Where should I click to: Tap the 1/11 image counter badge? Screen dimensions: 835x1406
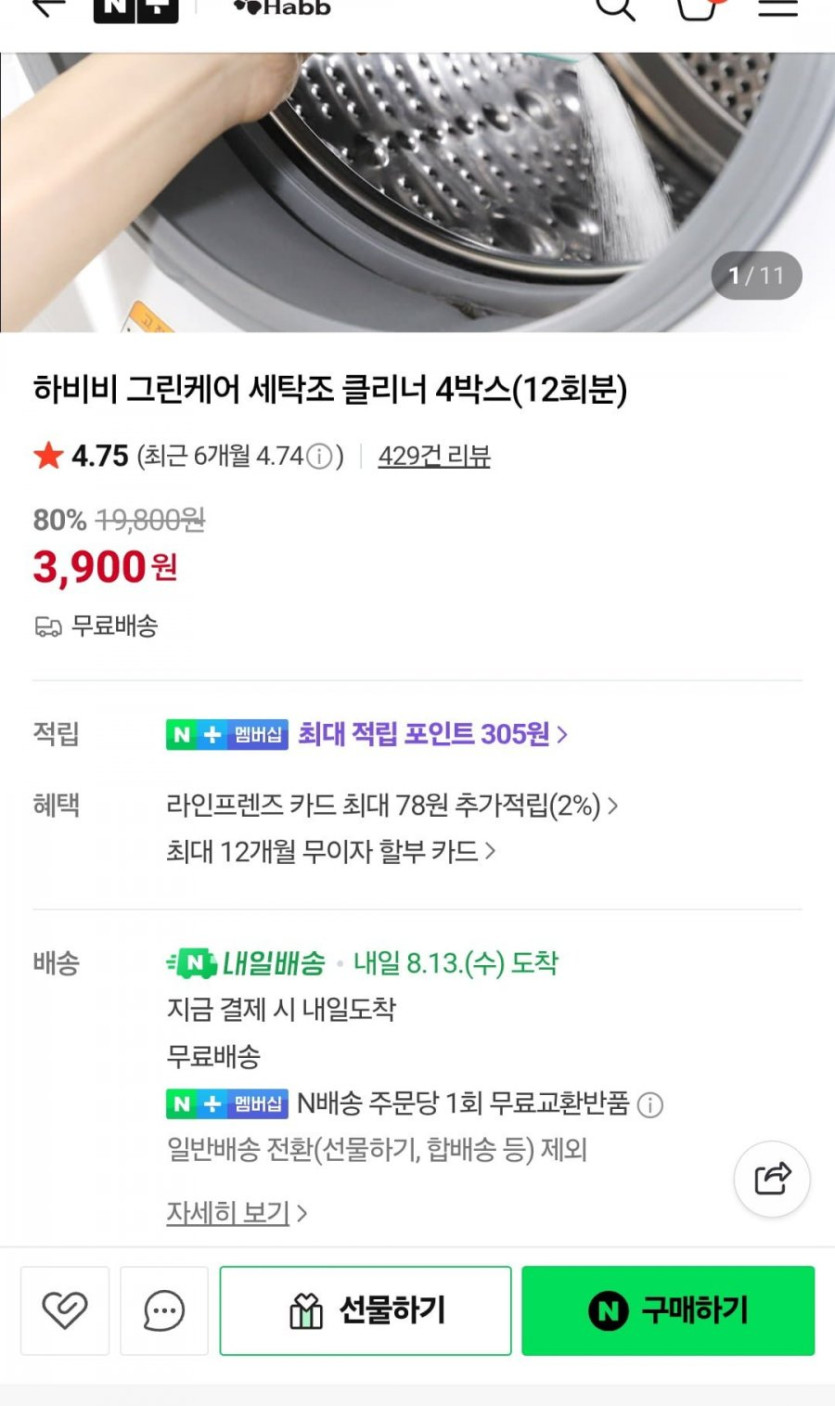tap(756, 276)
